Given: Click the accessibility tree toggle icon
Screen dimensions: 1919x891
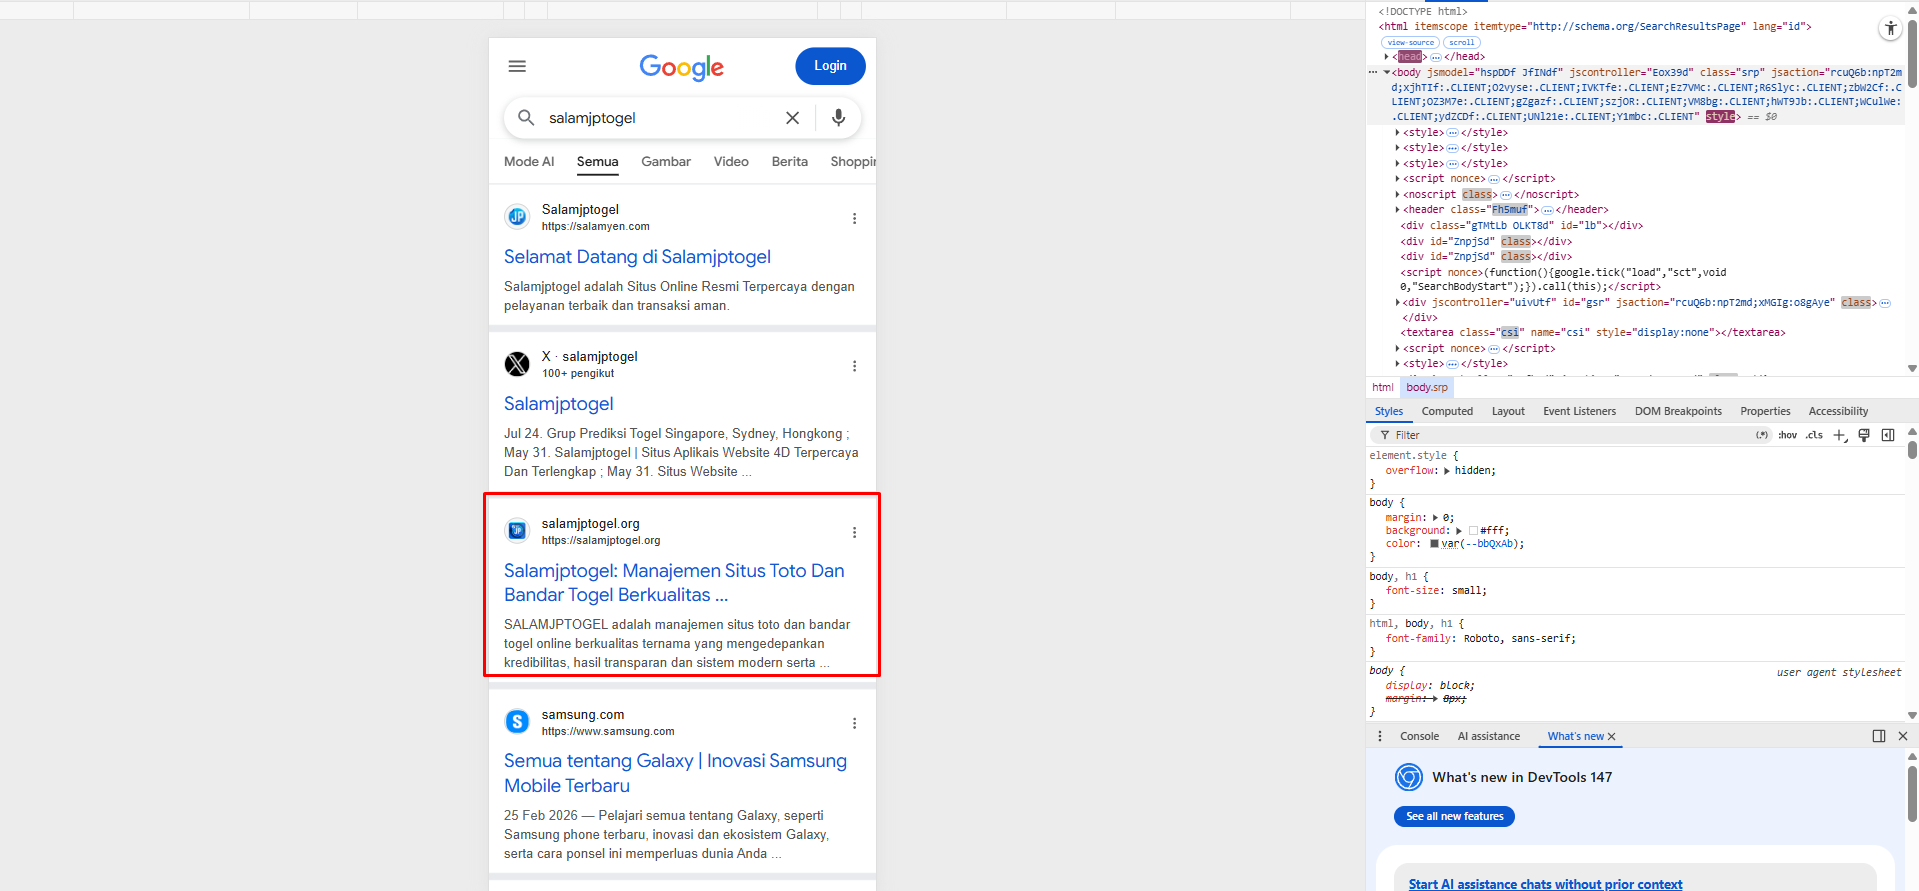Looking at the screenshot, I should pyautogui.click(x=1890, y=29).
